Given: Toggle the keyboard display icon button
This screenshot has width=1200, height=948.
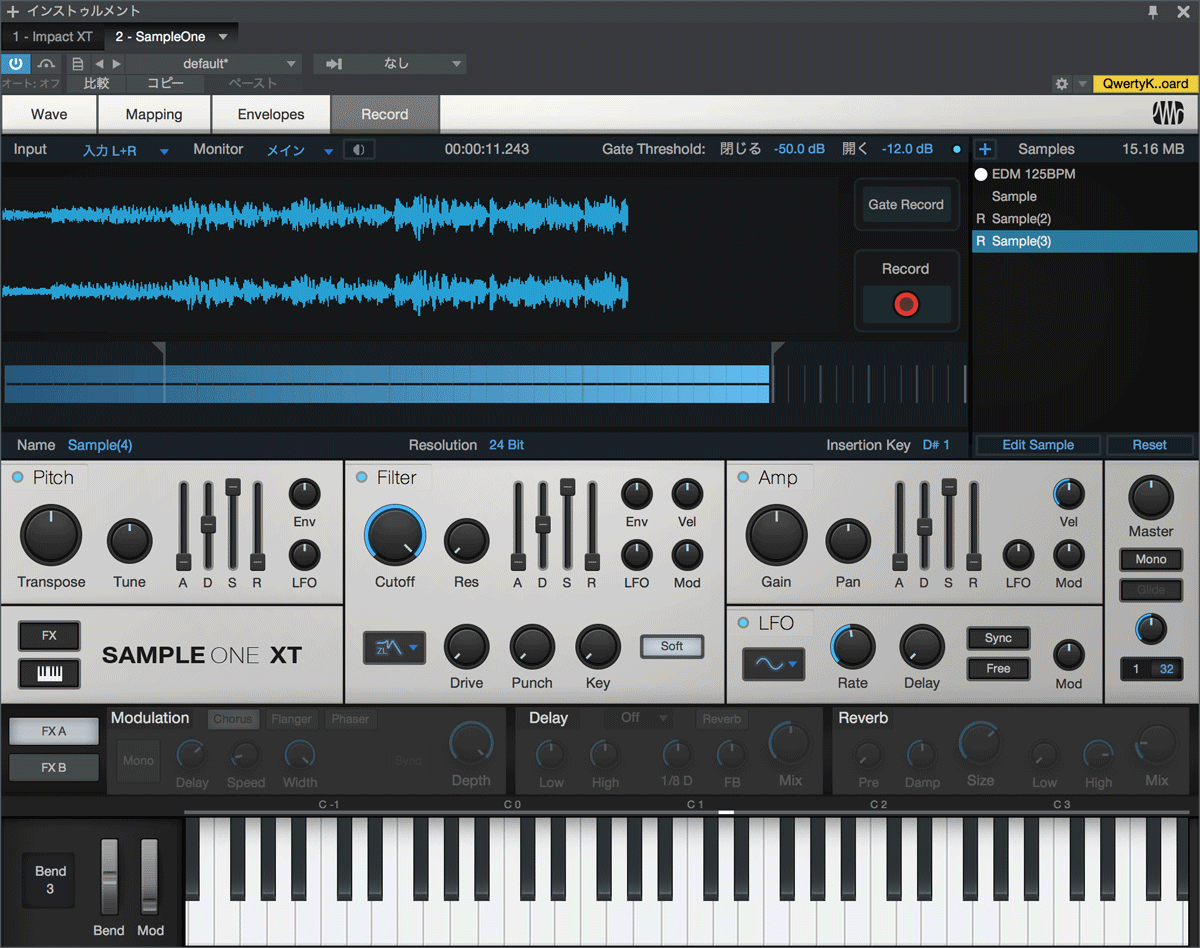Looking at the screenshot, I should (x=49, y=674).
